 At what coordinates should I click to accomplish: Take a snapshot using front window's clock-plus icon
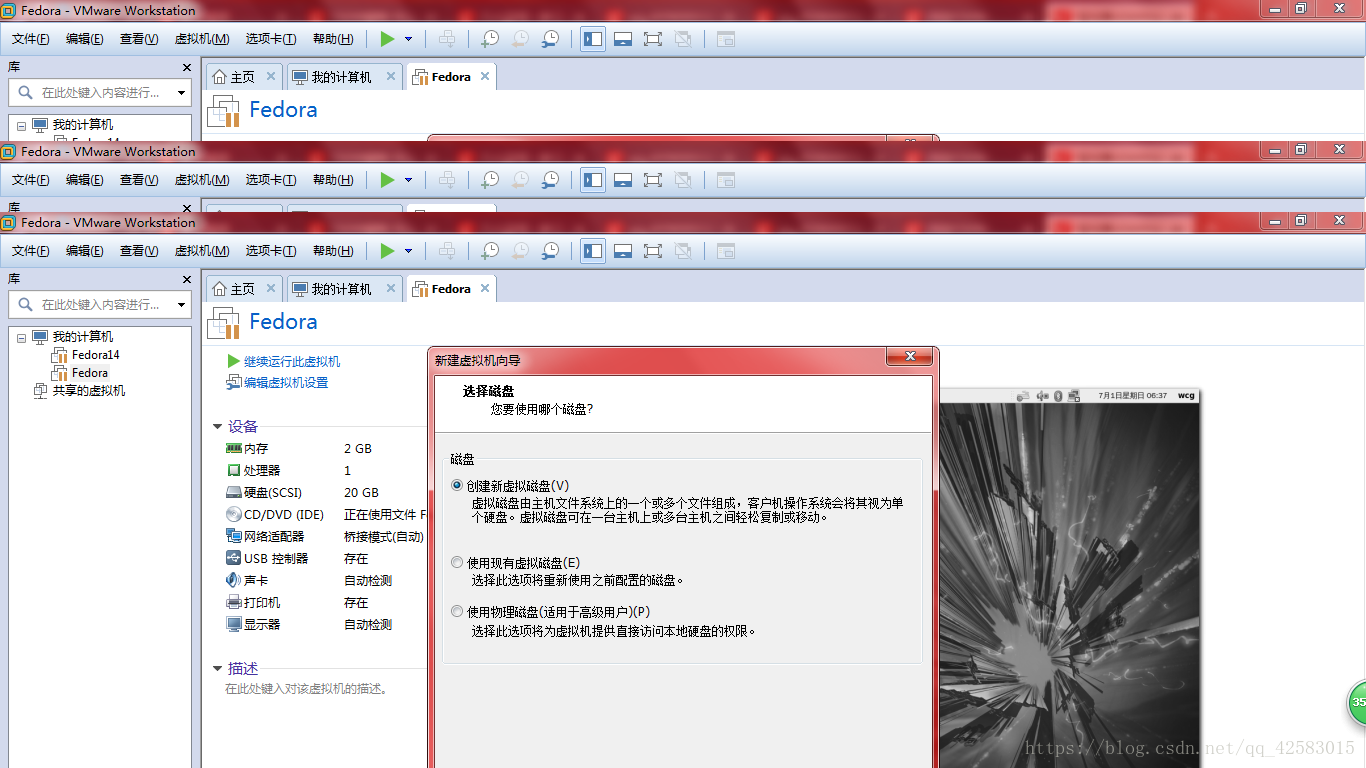click(x=490, y=251)
